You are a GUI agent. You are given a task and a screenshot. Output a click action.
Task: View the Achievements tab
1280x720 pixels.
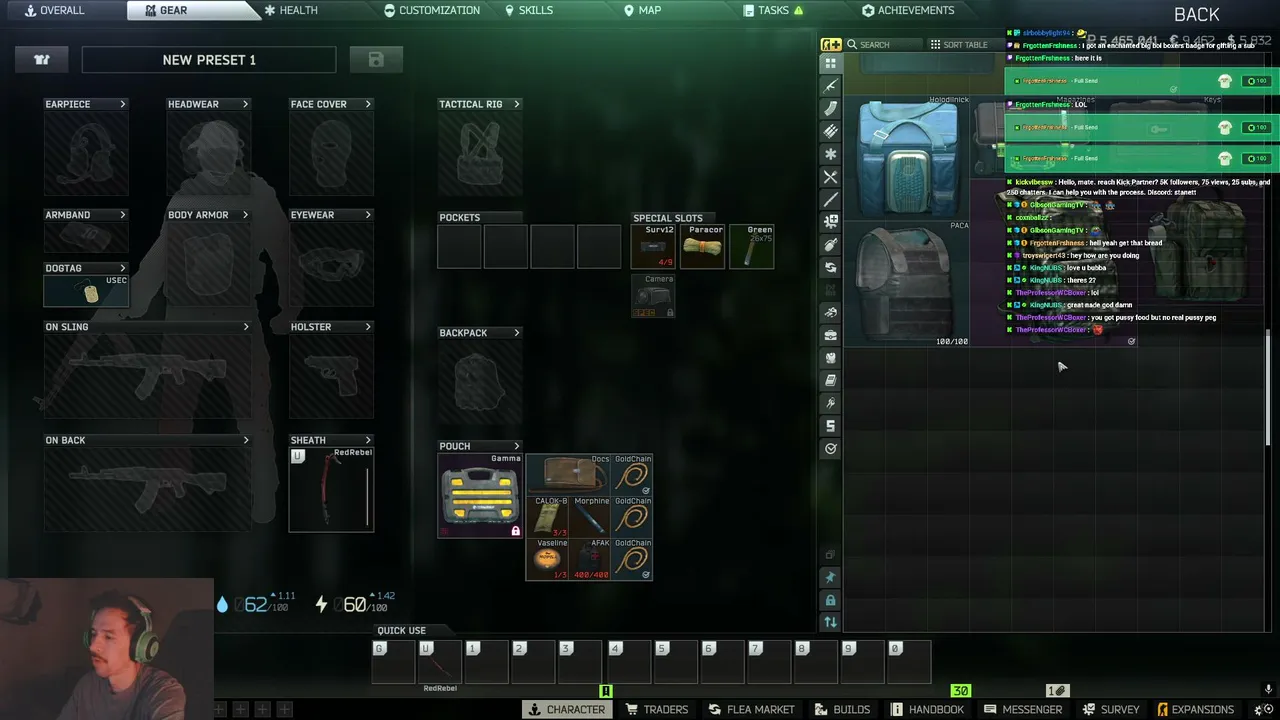[x=908, y=10]
